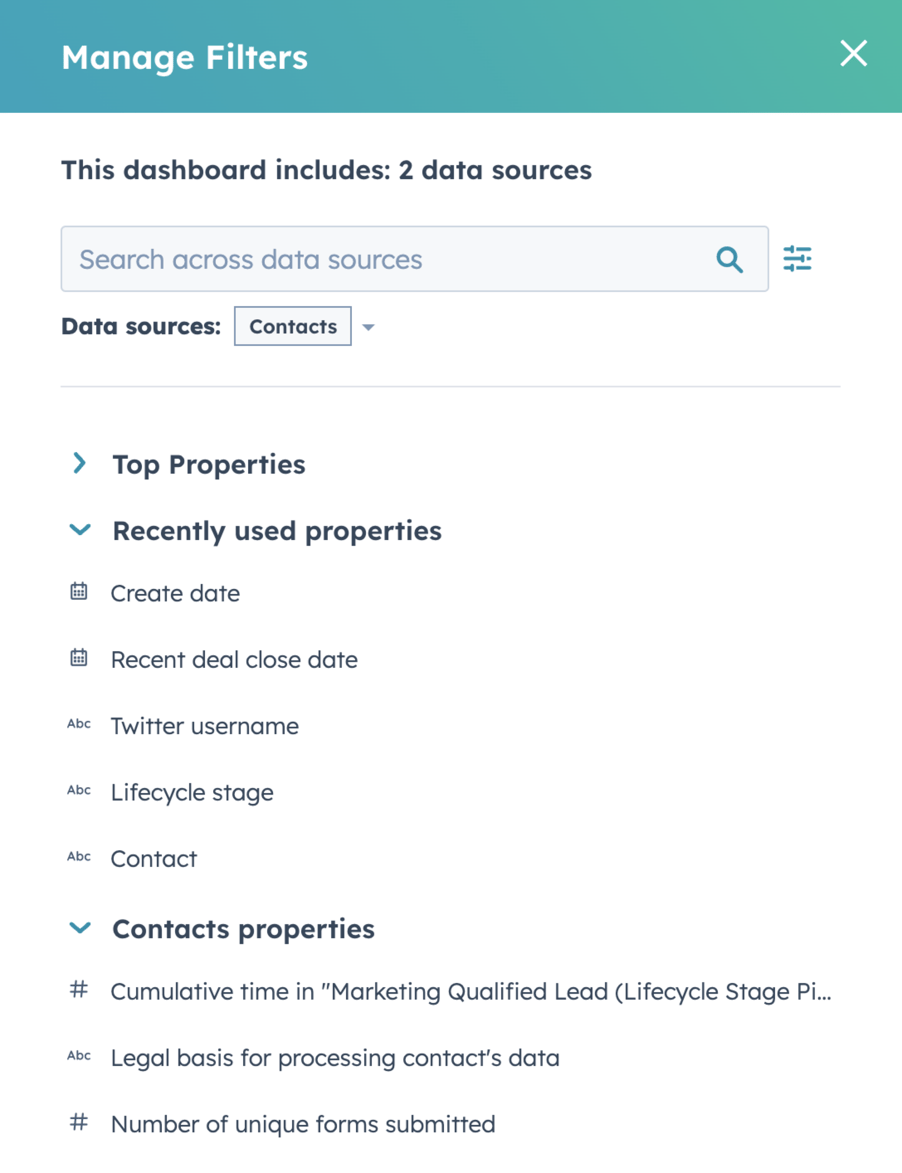Click the Abc icon next to Twitter username

tap(79, 724)
